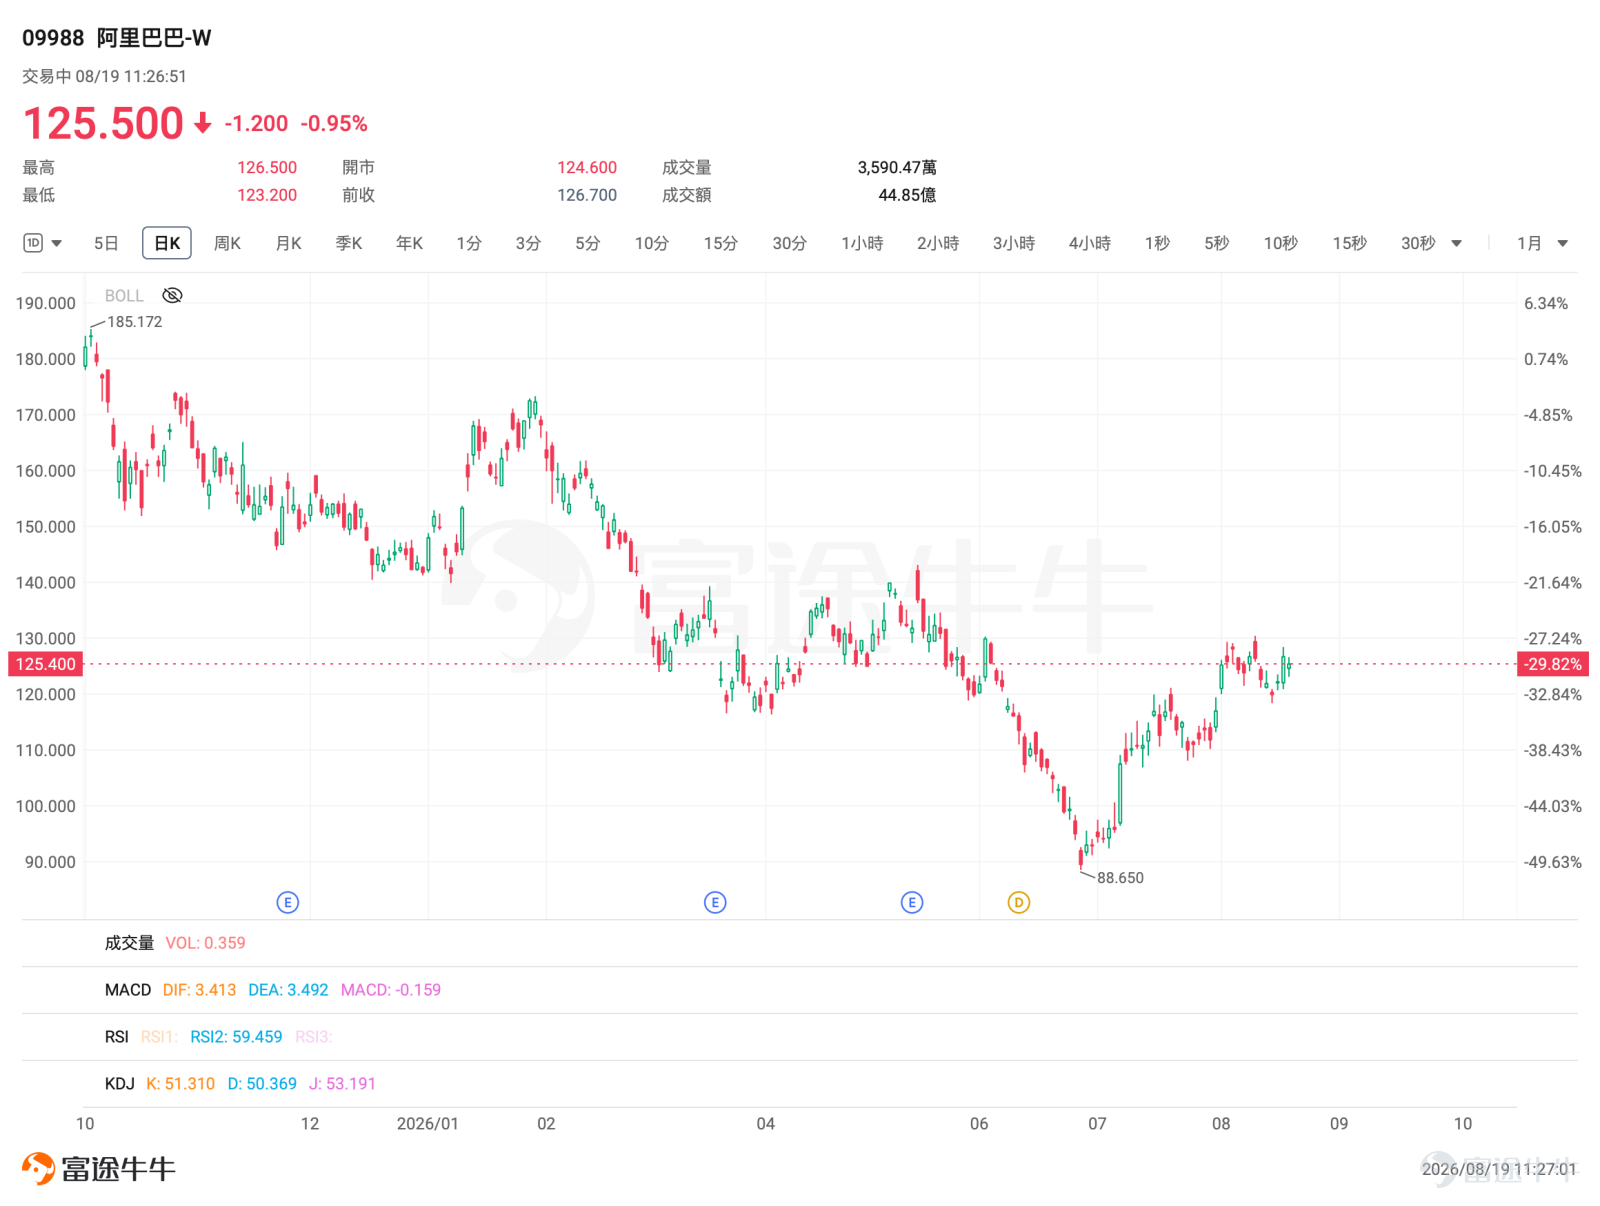Click the stock title 09988 阿里巴巴-W

click(x=117, y=38)
